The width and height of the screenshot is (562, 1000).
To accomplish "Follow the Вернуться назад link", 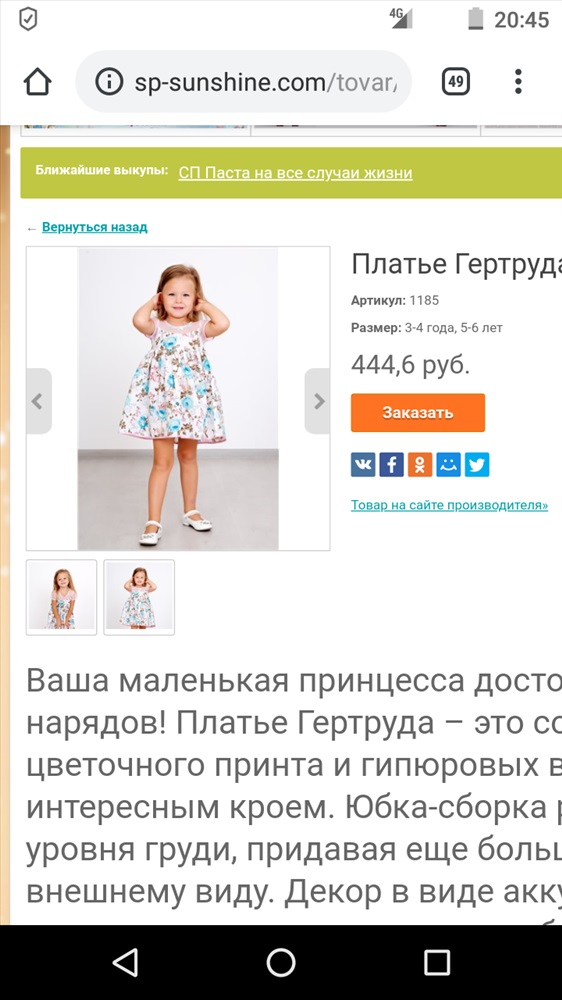I will [x=94, y=227].
